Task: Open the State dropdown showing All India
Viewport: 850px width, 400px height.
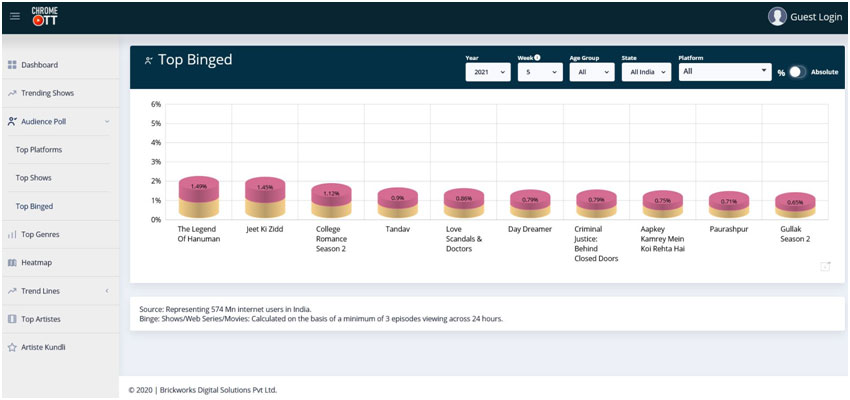Action: [x=645, y=72]
